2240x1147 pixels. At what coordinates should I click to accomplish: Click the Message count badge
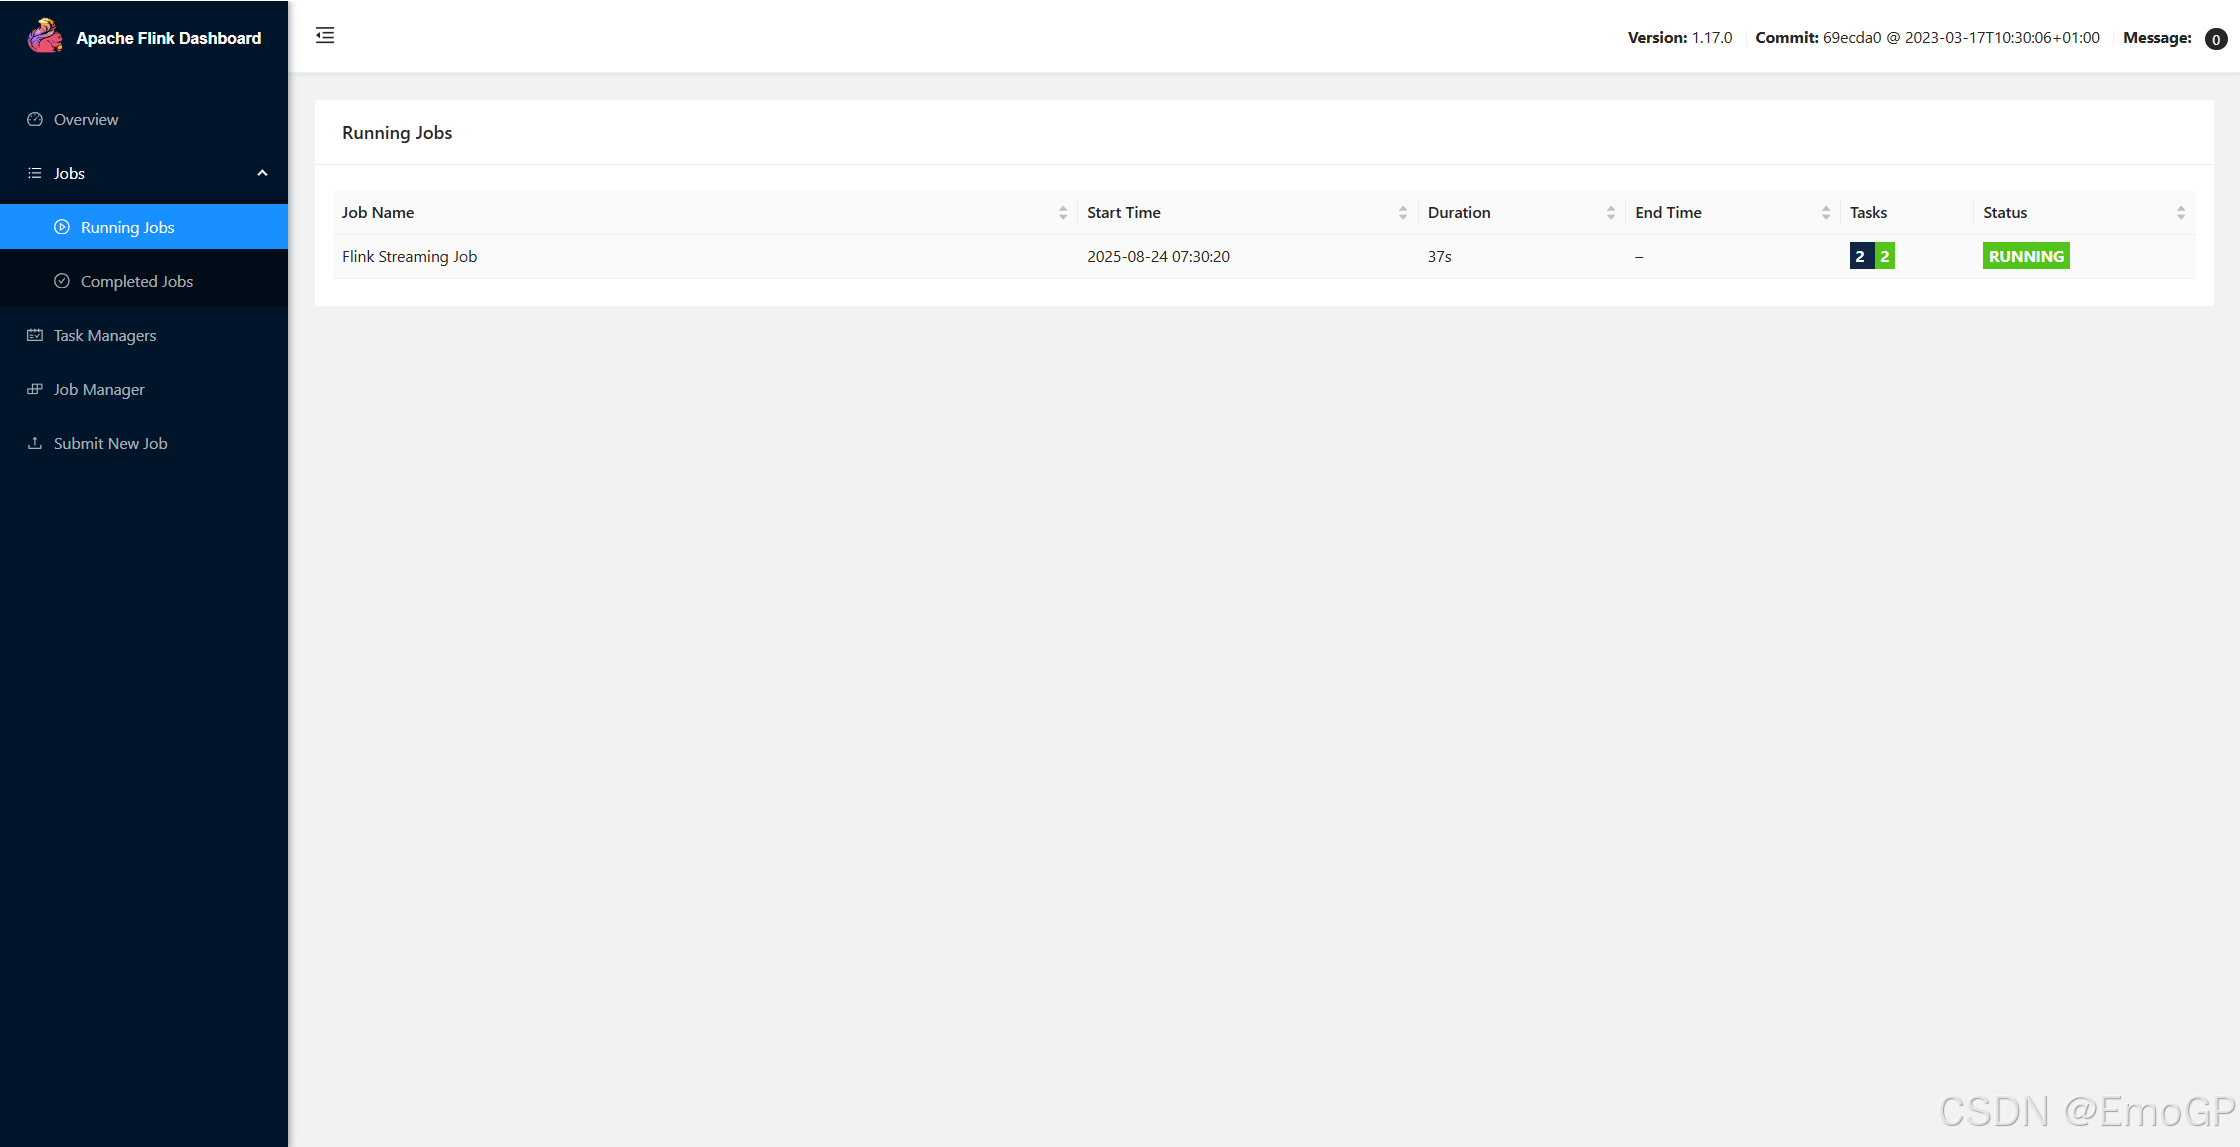pyautogui.click(x=2216, y=39)
